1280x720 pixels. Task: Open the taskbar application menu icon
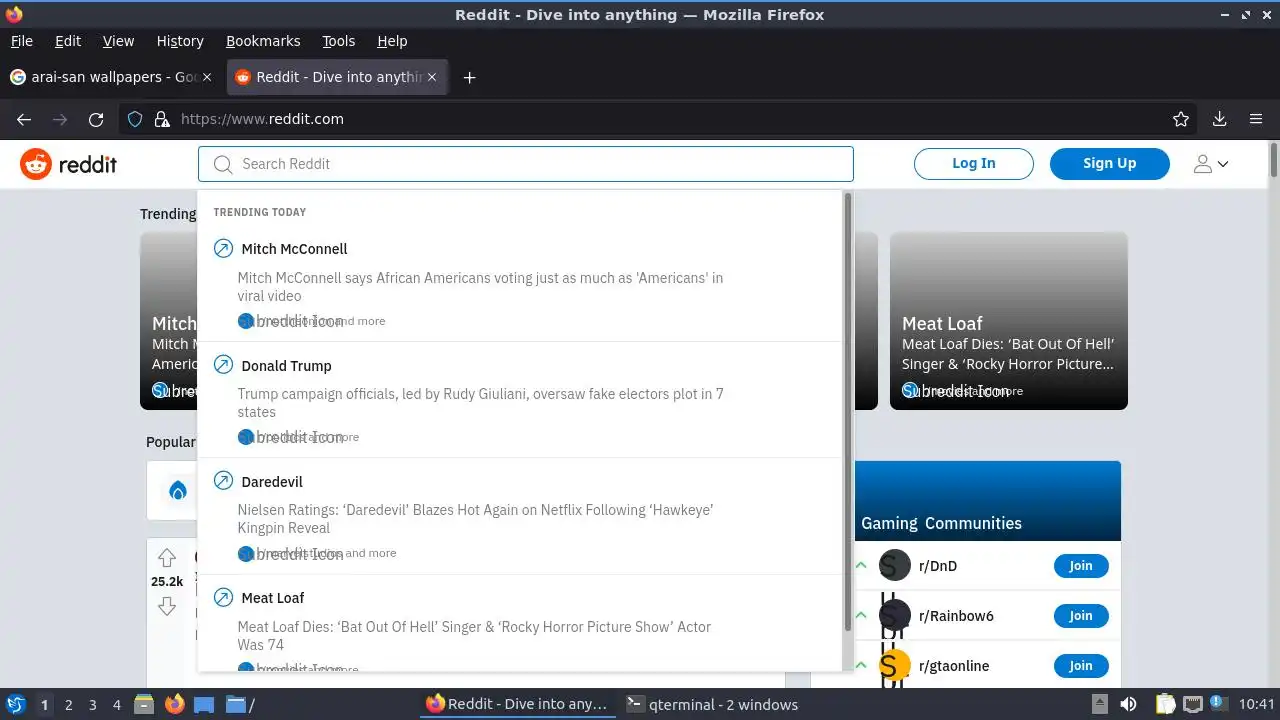point(16,704)
